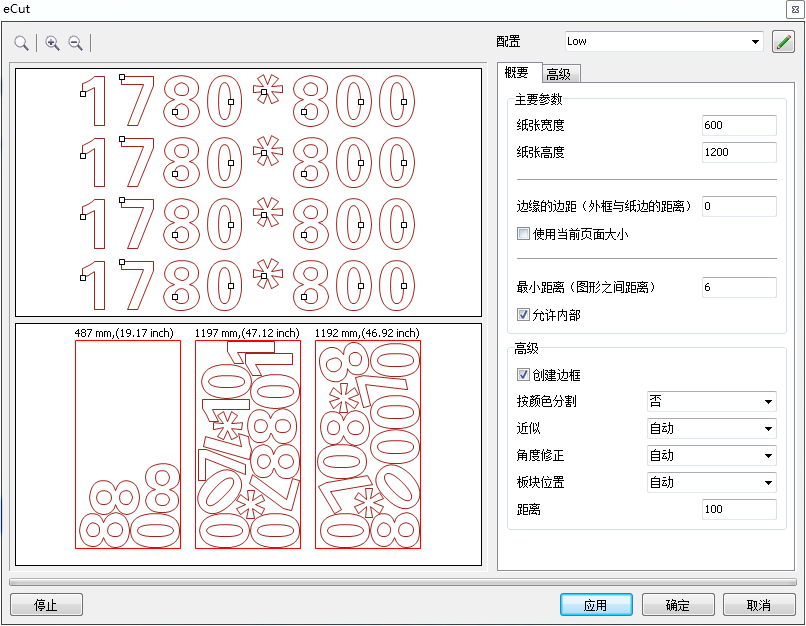This screenshot has width=806, height=626.
Task: Click the progress bar above the buttons
Action: point(403,582)
